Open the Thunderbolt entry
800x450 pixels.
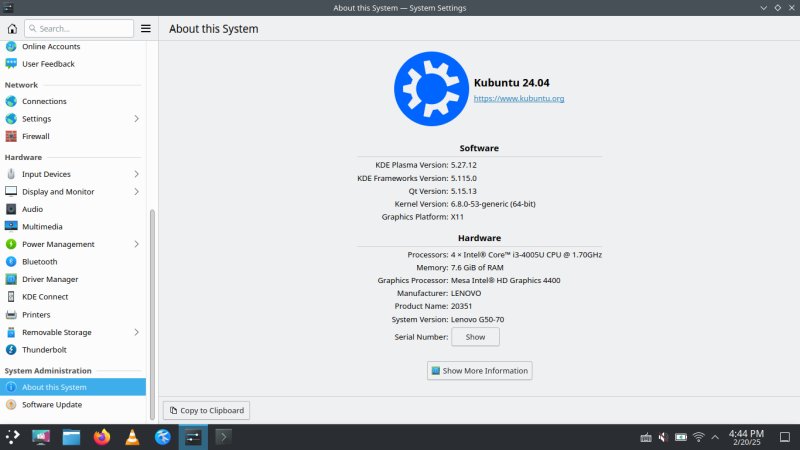[73, 349]
